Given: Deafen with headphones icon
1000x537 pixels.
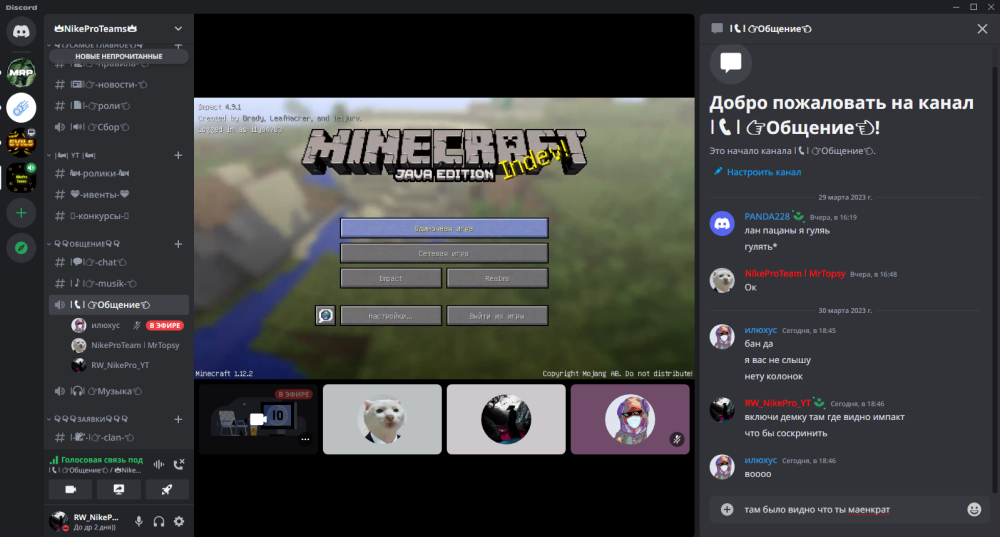Looking at the screenshot, I should click(159, 521).
